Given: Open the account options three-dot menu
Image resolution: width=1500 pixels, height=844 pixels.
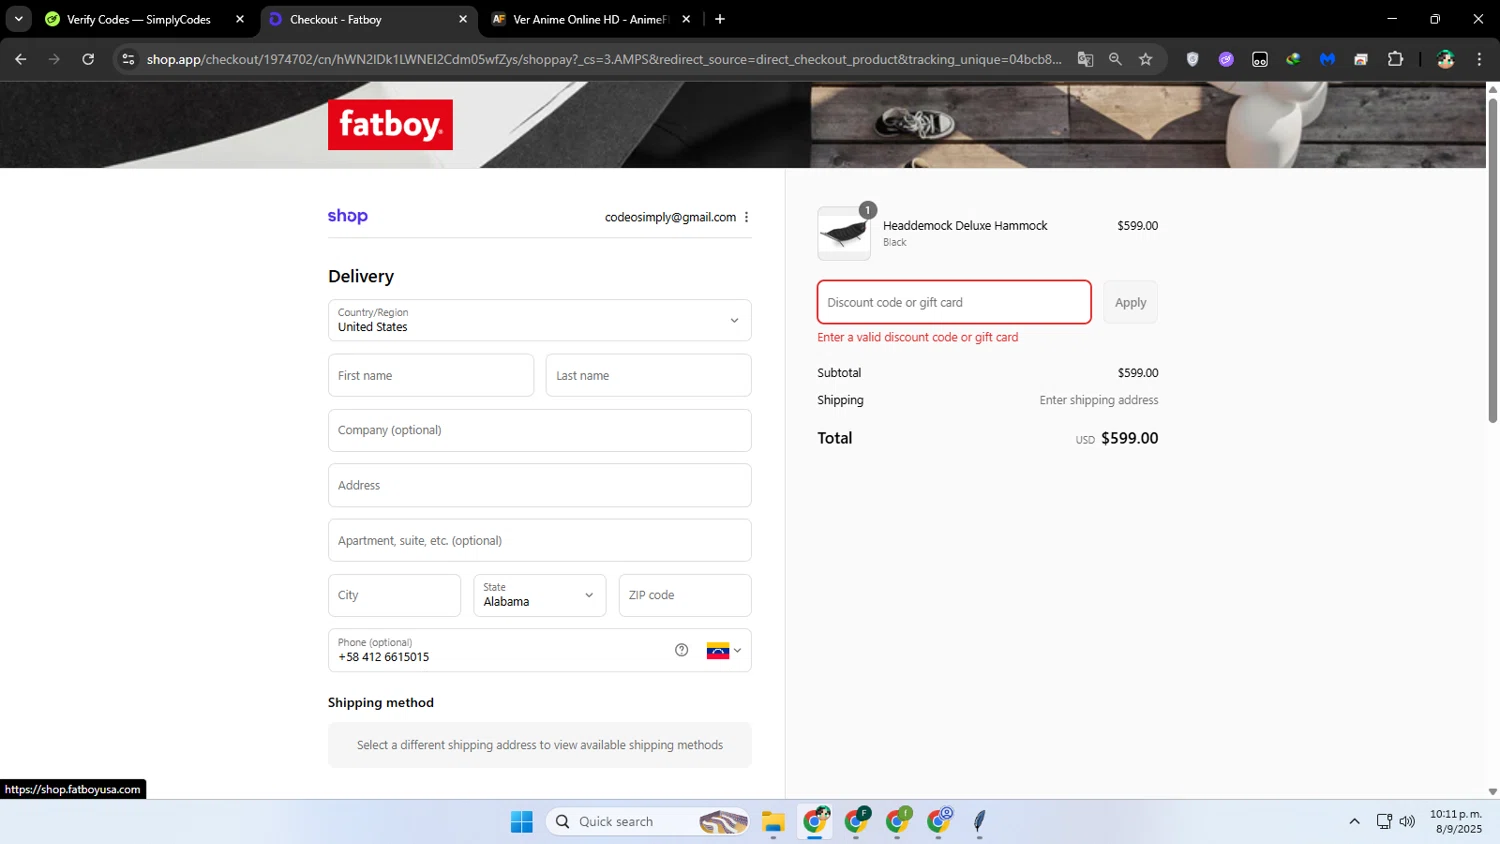Looking at the screenshot, I should (746, 217).
